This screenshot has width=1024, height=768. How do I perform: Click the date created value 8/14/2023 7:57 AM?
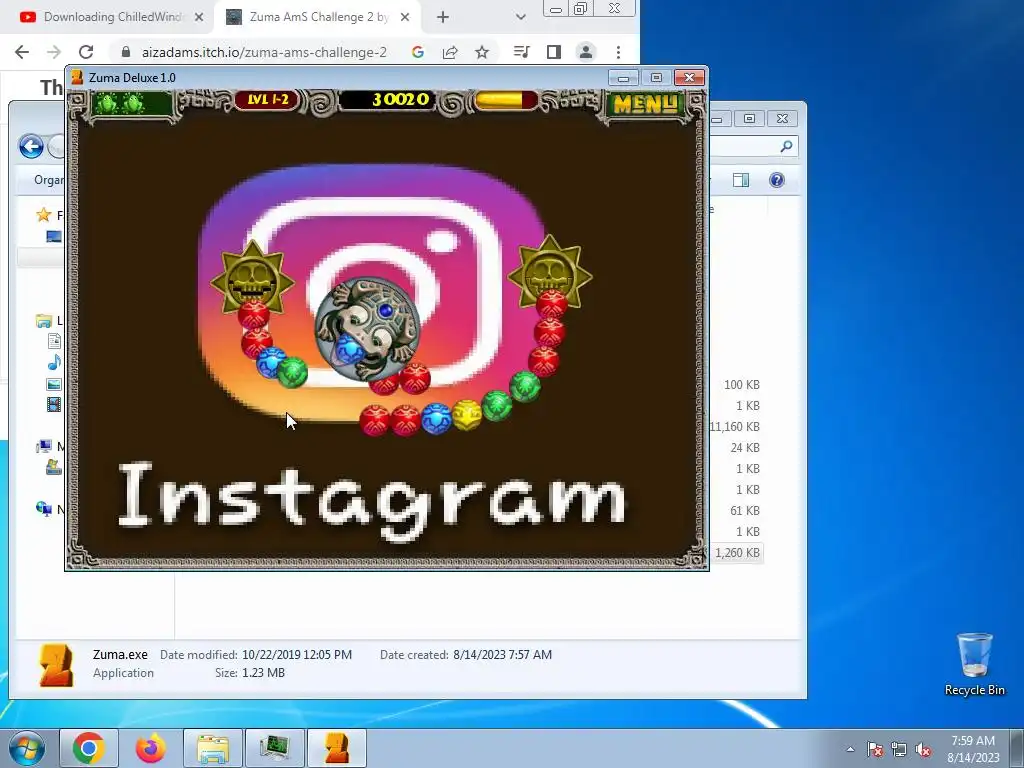tap(502, 654)
